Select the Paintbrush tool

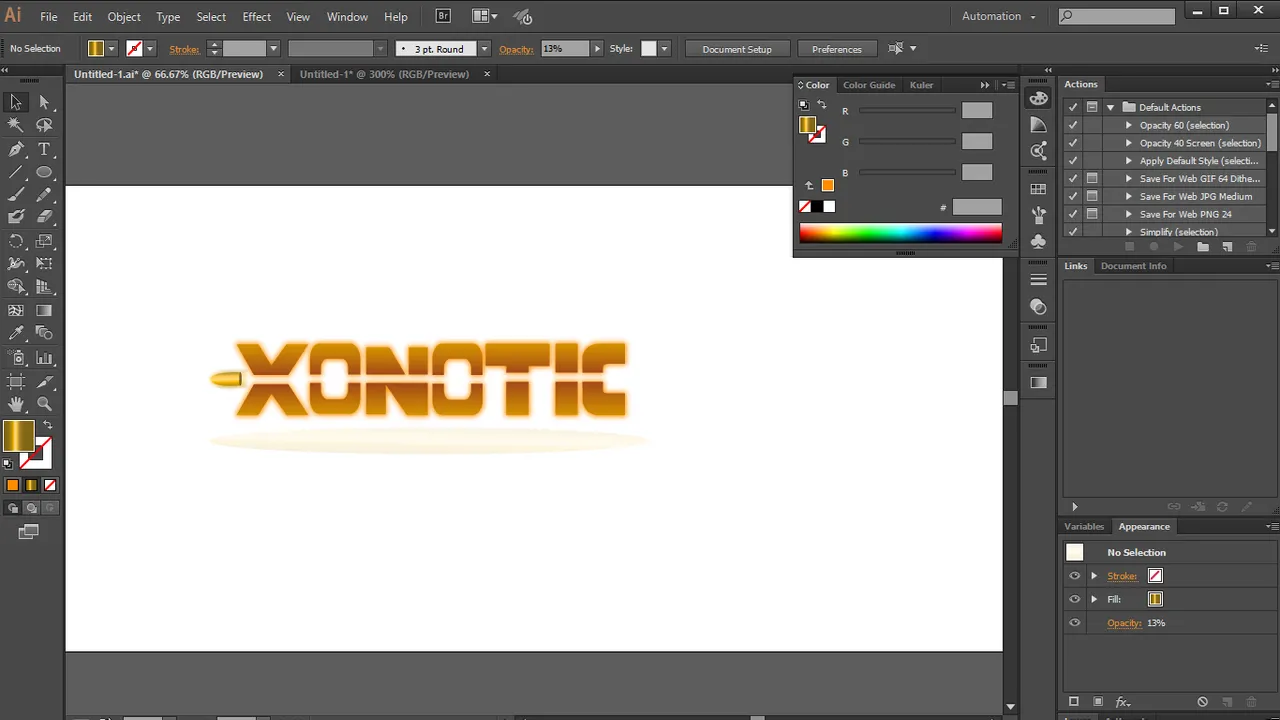click(16, 195)
